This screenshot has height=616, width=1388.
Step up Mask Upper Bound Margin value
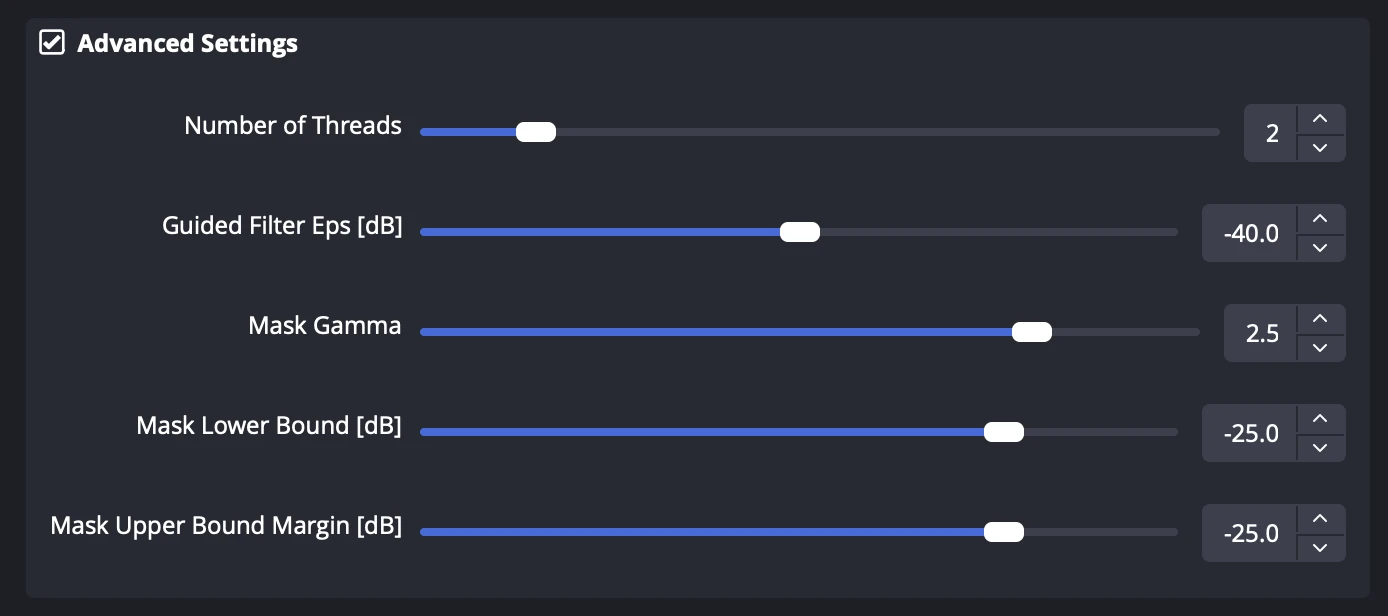point(1320,519)
